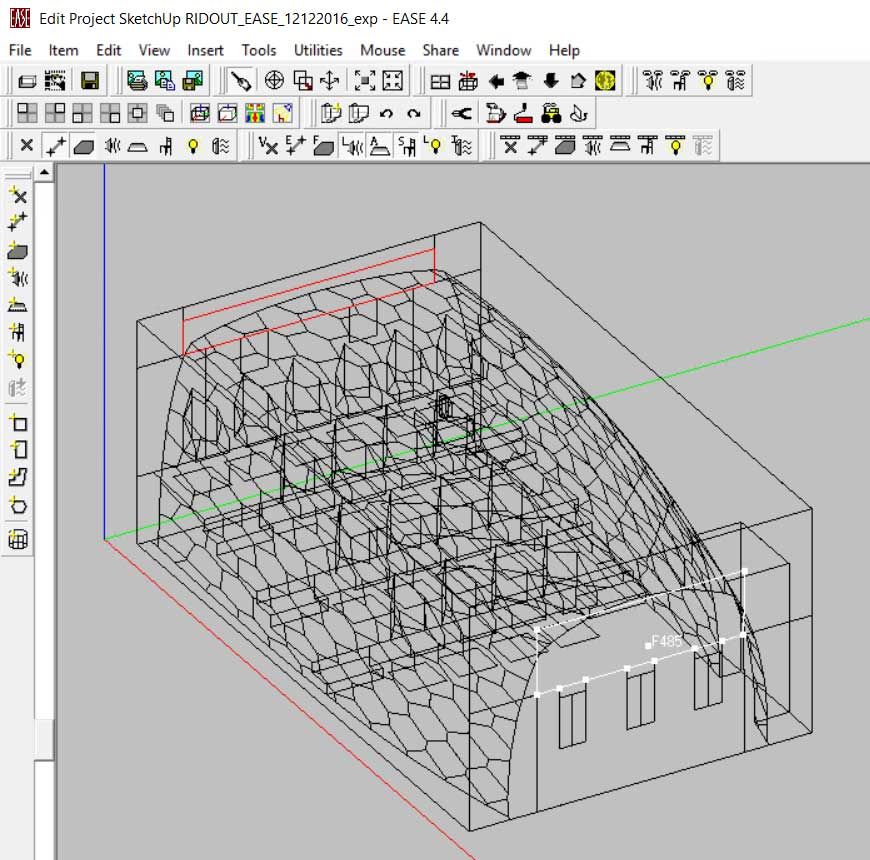Toggle audience area trapezoid icon in third toolbar

point(138,146)
